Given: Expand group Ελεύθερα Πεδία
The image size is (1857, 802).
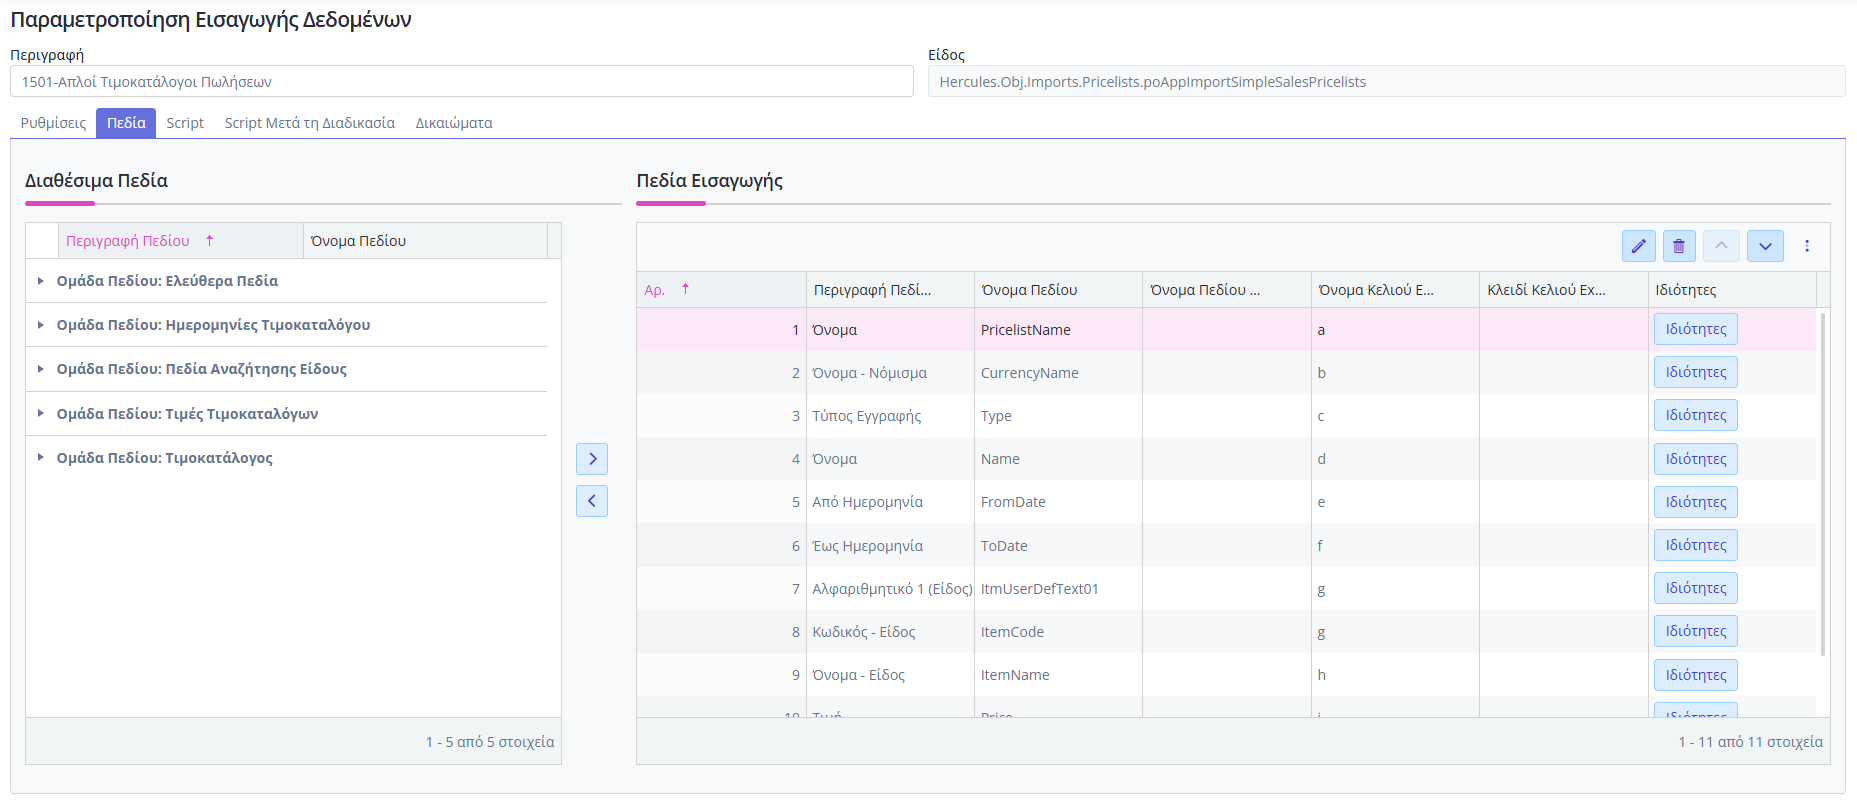Looking at the screenshot, I should (41, 281).
